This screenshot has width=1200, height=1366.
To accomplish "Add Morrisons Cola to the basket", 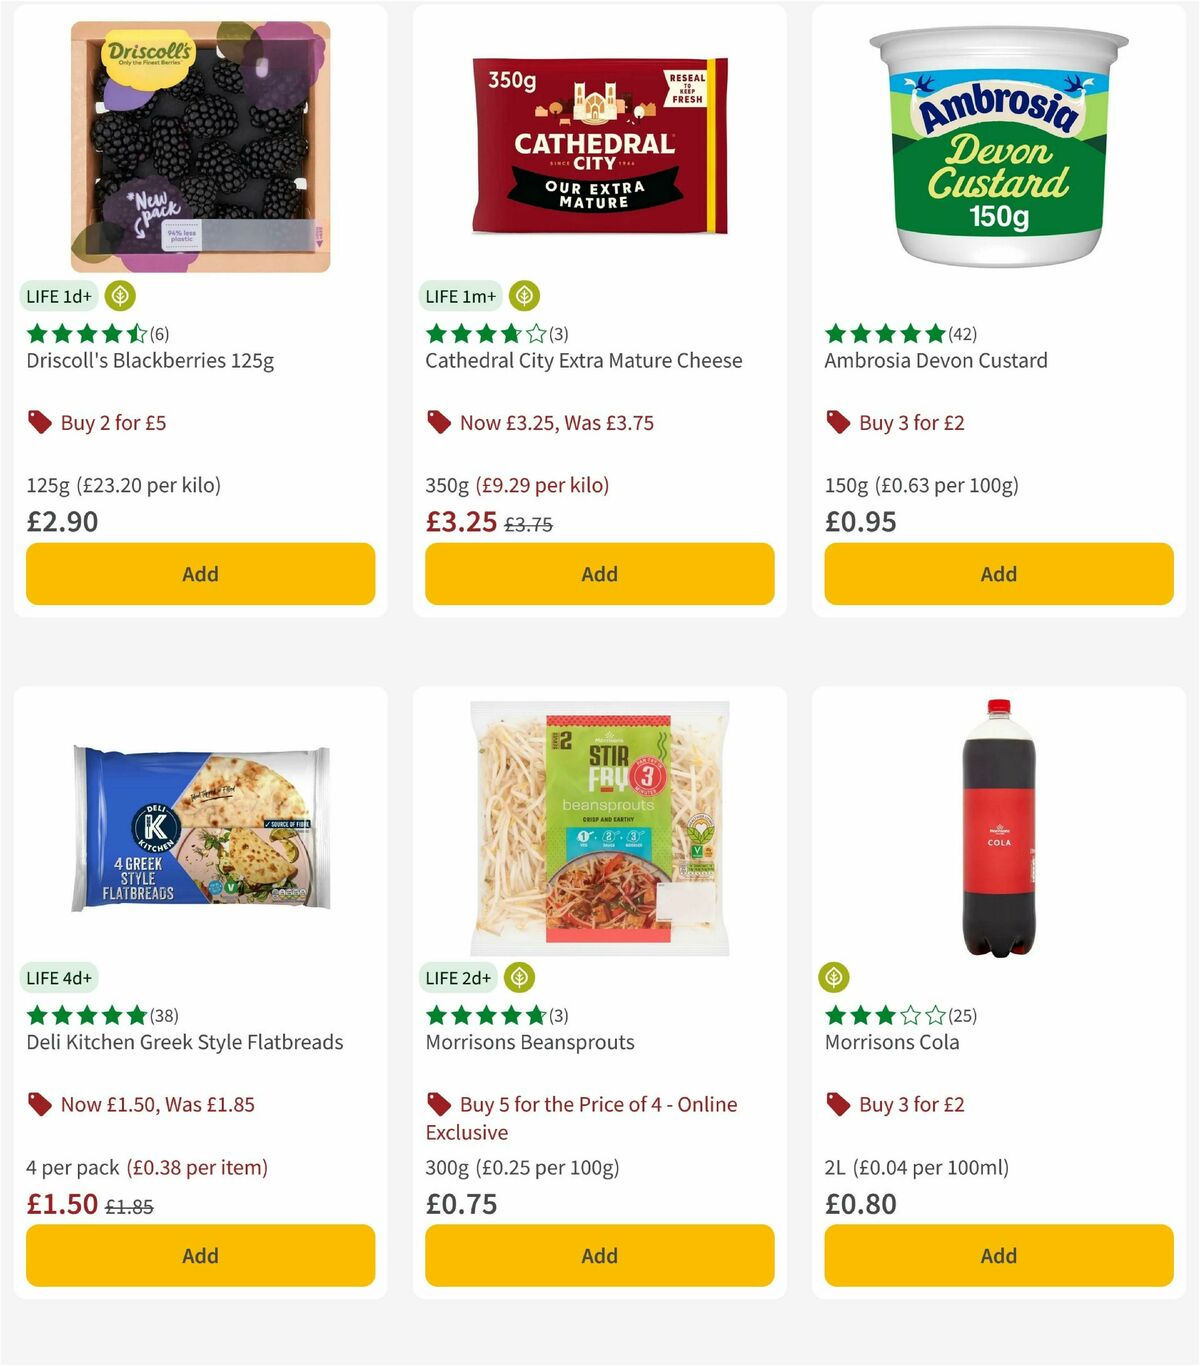I will tap(997, 1255).
